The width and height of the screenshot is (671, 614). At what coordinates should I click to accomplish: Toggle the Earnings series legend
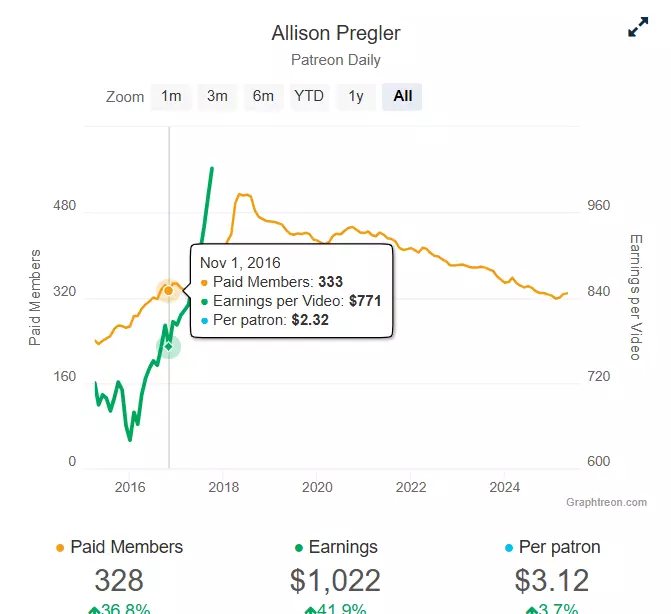(x=336, y=547)
